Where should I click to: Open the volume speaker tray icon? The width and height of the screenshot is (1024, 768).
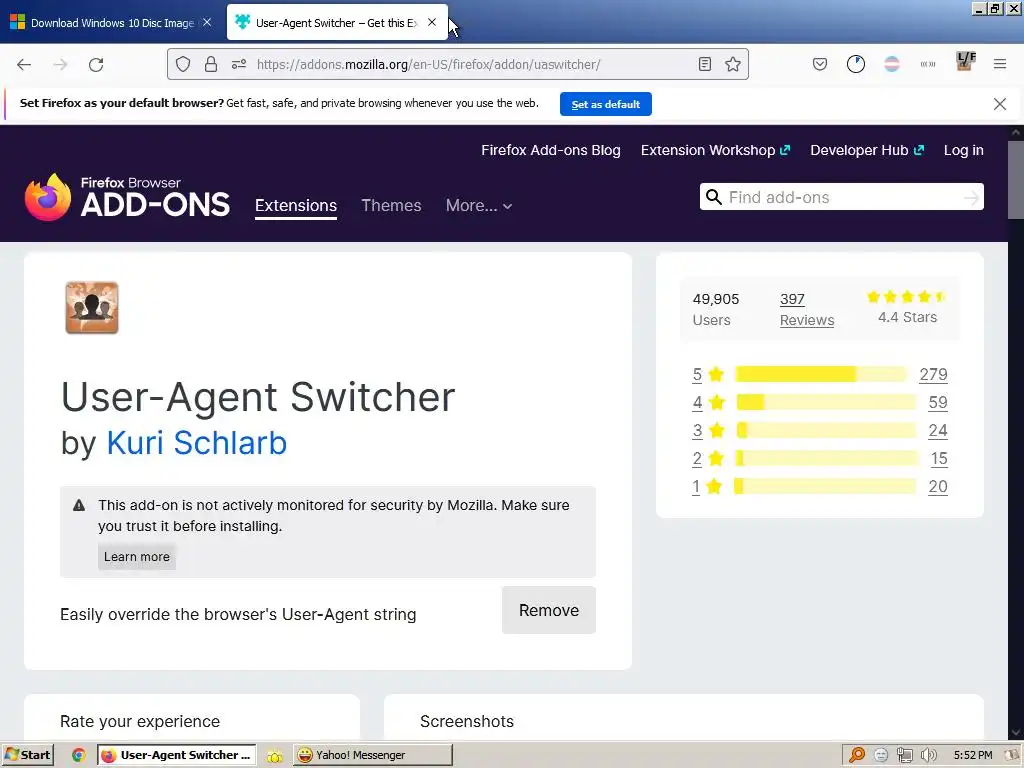point(928,755)
